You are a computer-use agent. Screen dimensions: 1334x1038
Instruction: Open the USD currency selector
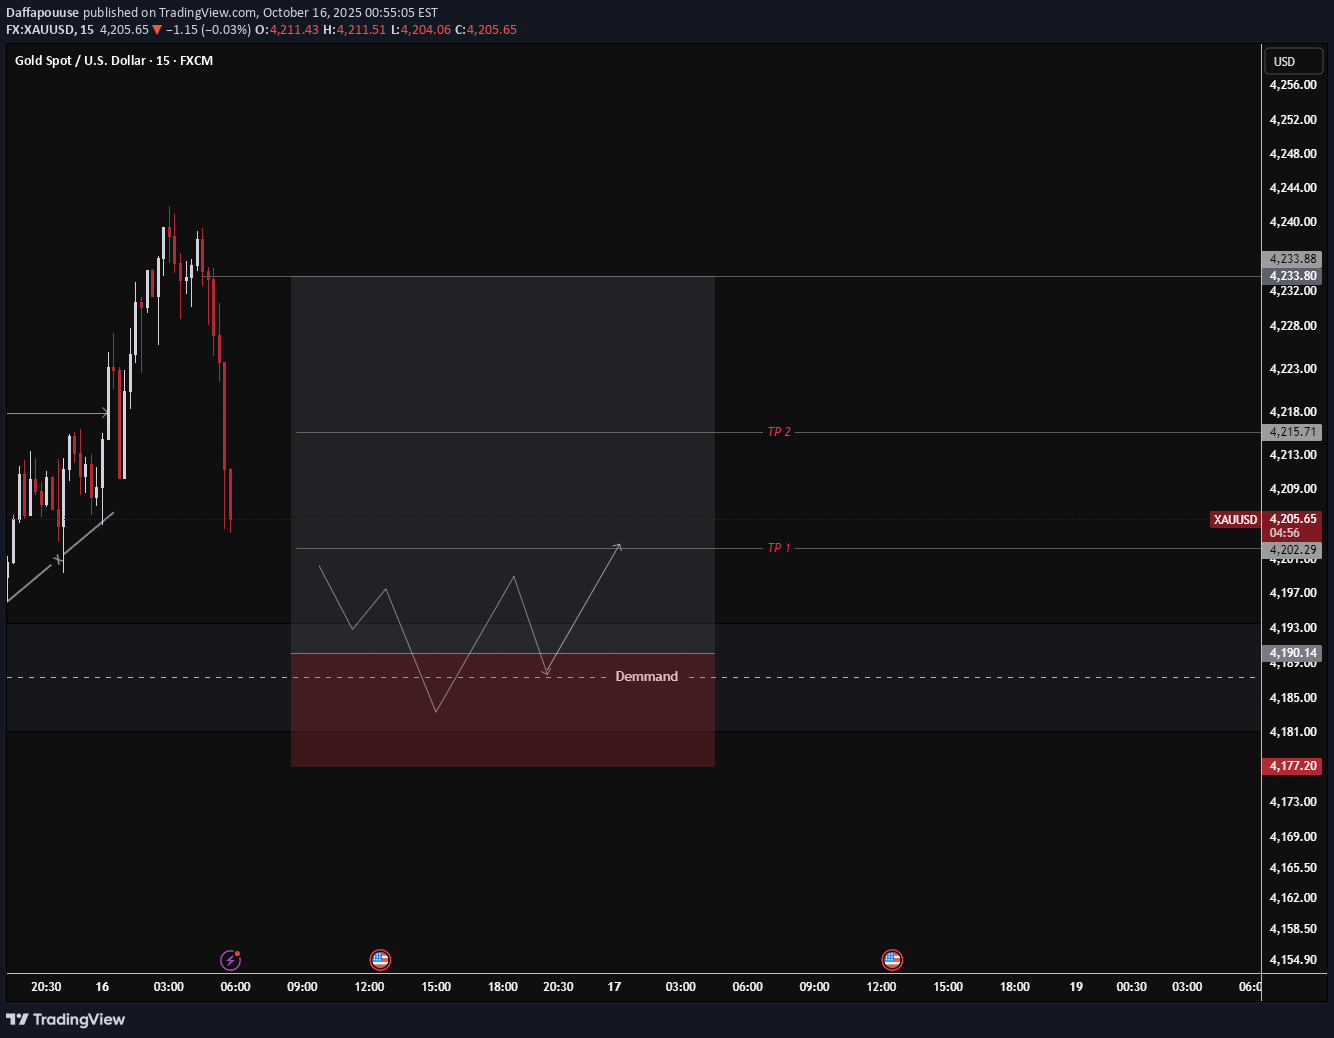pyautogui.click(x=1292, y=62)
